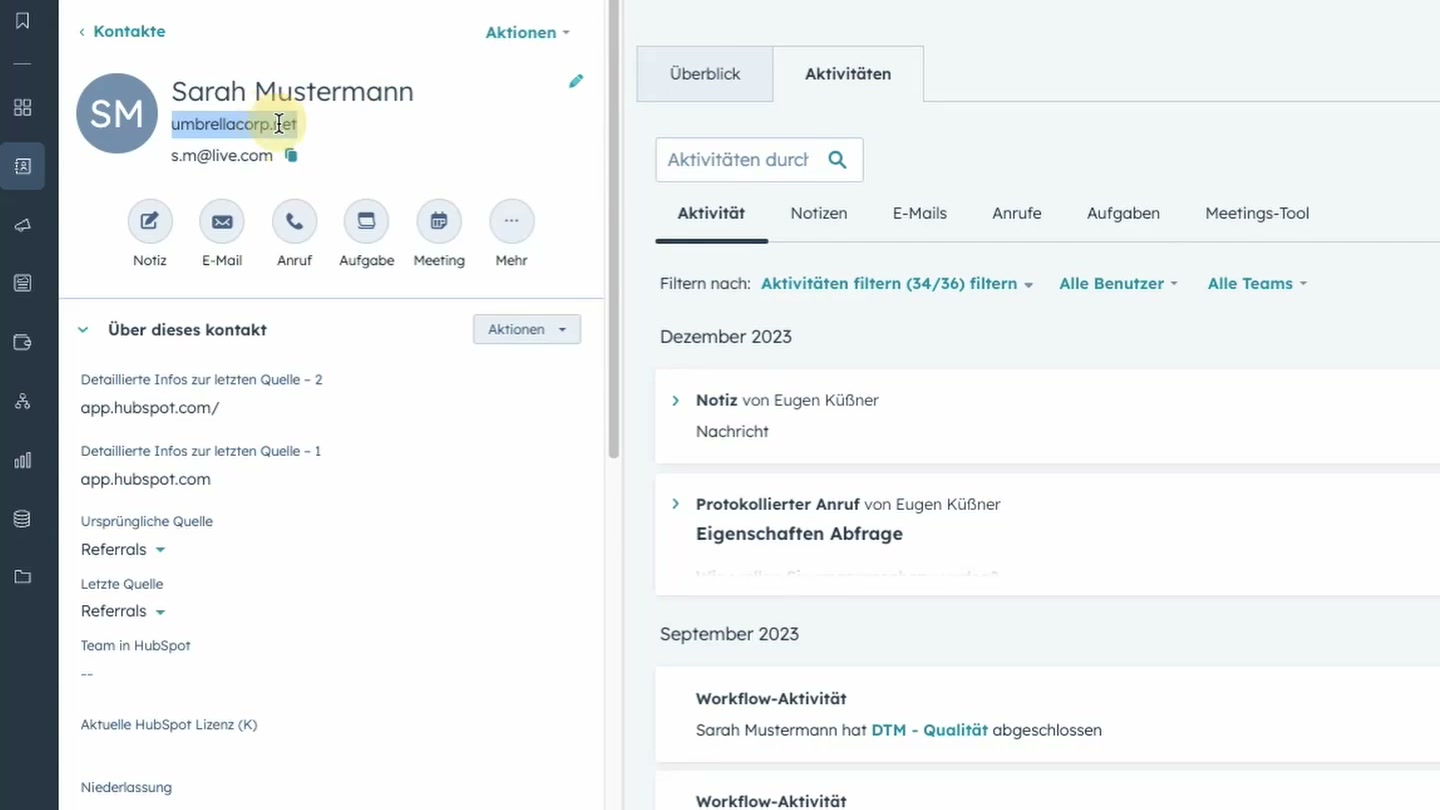This screenshot has width=1440, height=810.
Task: Select the Notiz icon to create a note
Action: [x=150, y=221]
